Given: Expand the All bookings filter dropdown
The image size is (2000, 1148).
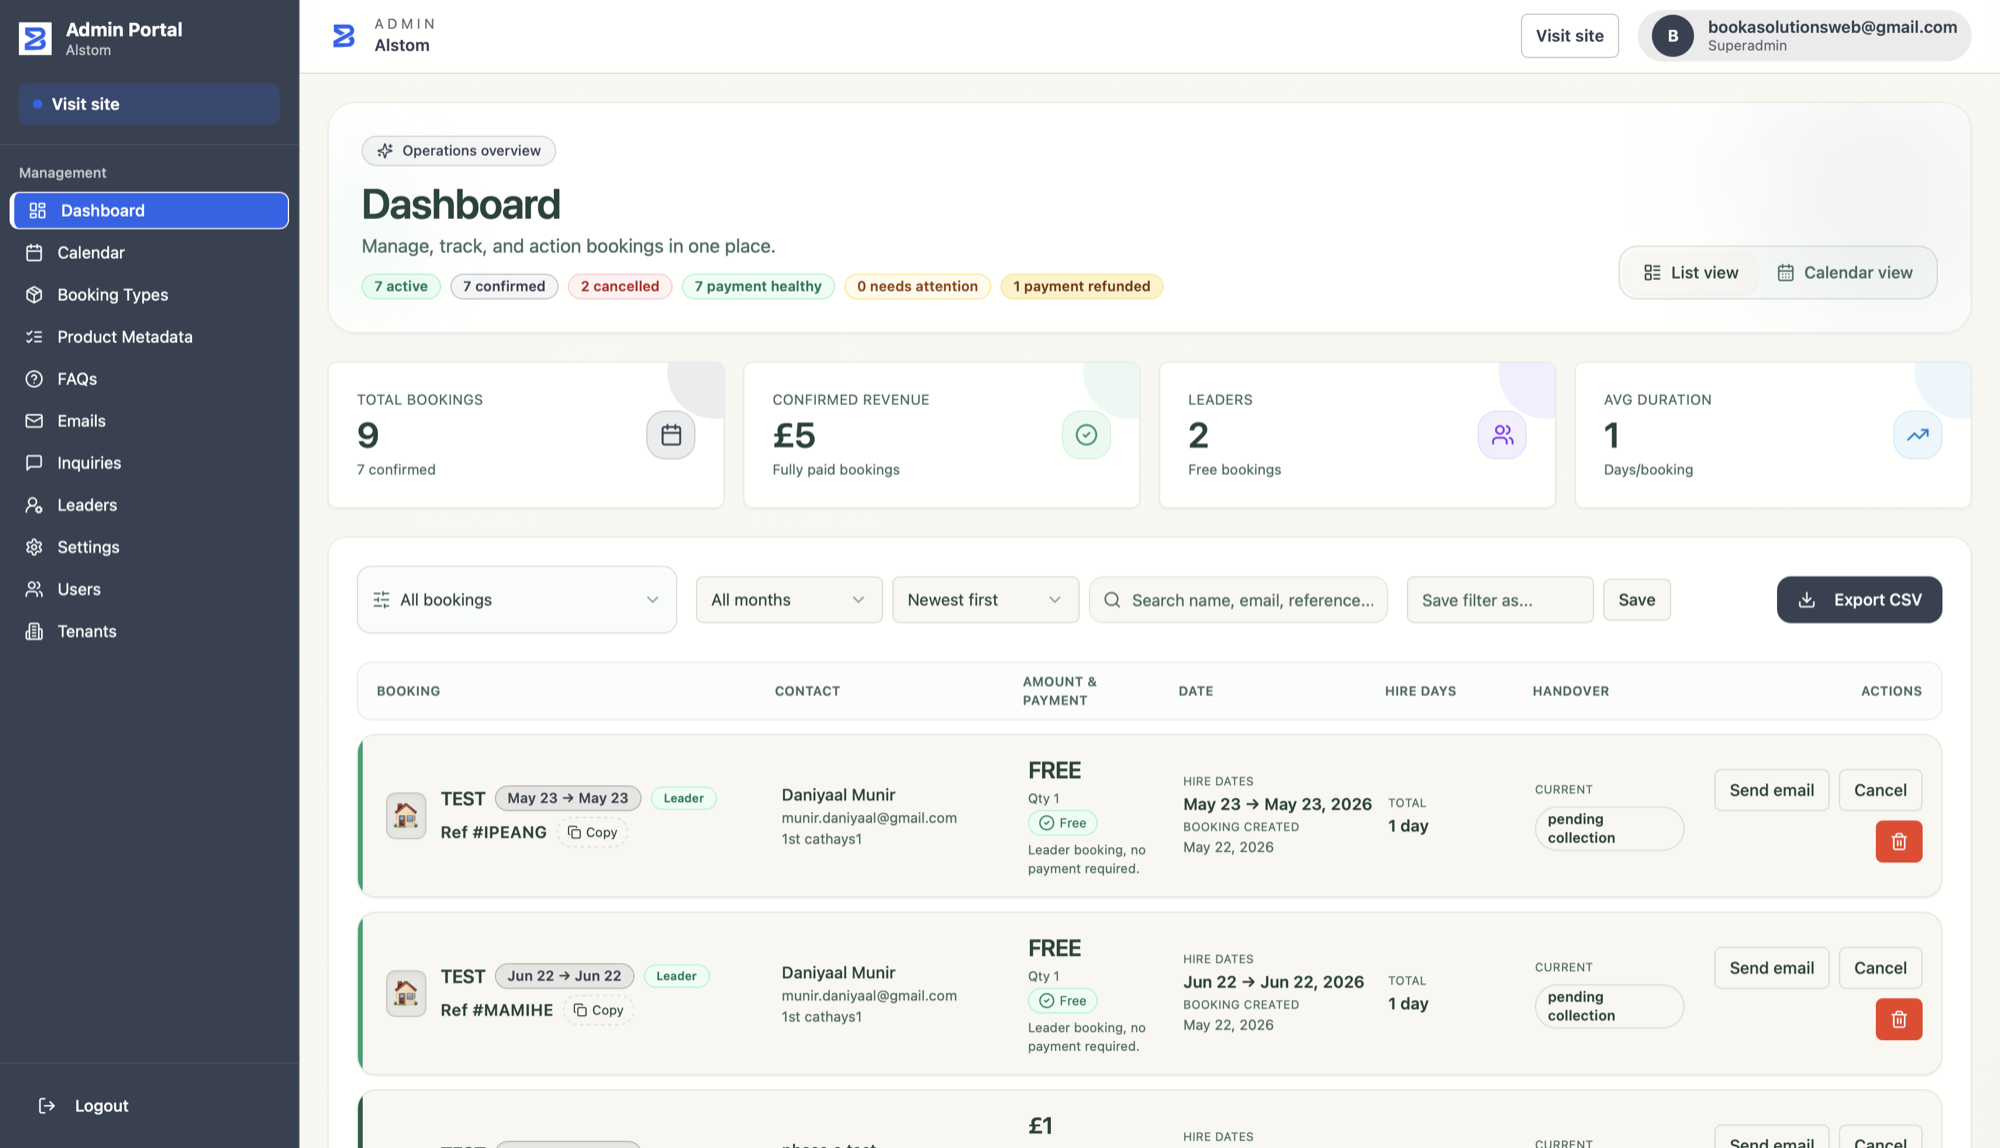Looking at the screenshot, I should [x=517, y=600].
